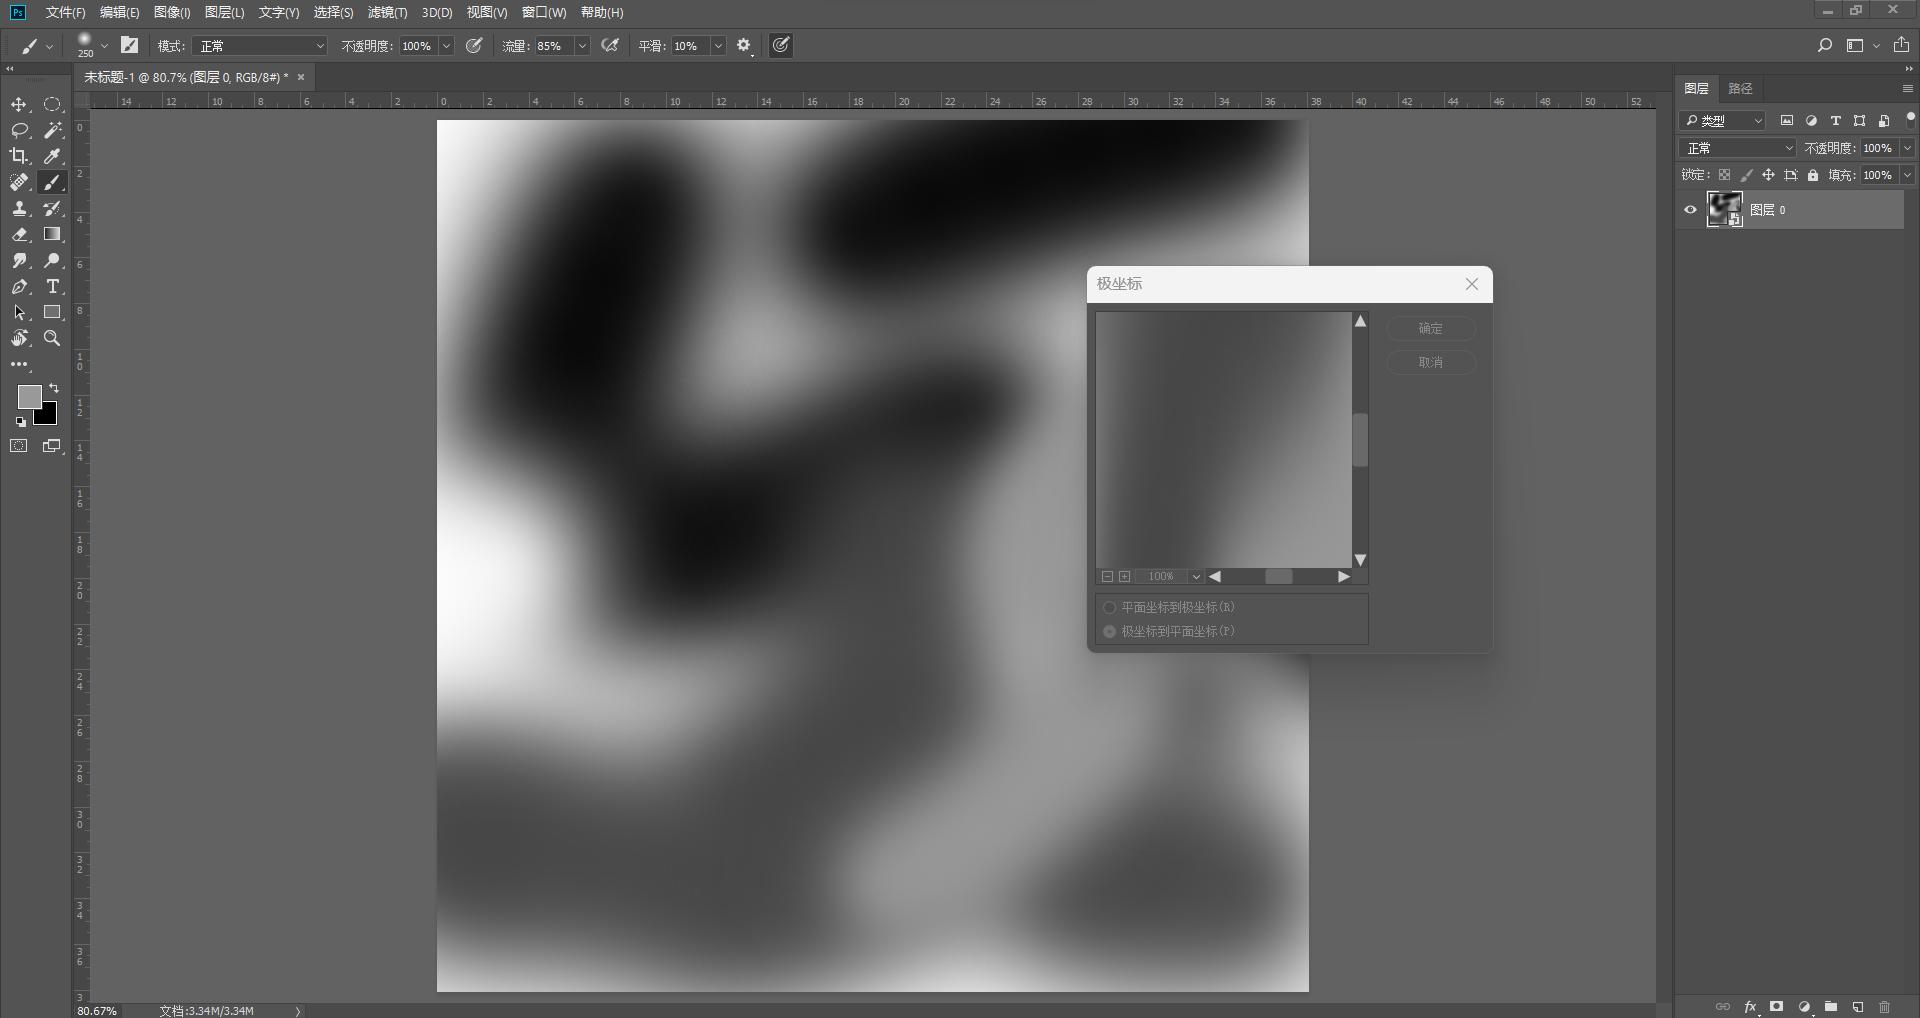The height and width of the screenshot is (1018, 1920).
Task: Hide layer 图层 0 via eye icon
Action: [1690, 210]
